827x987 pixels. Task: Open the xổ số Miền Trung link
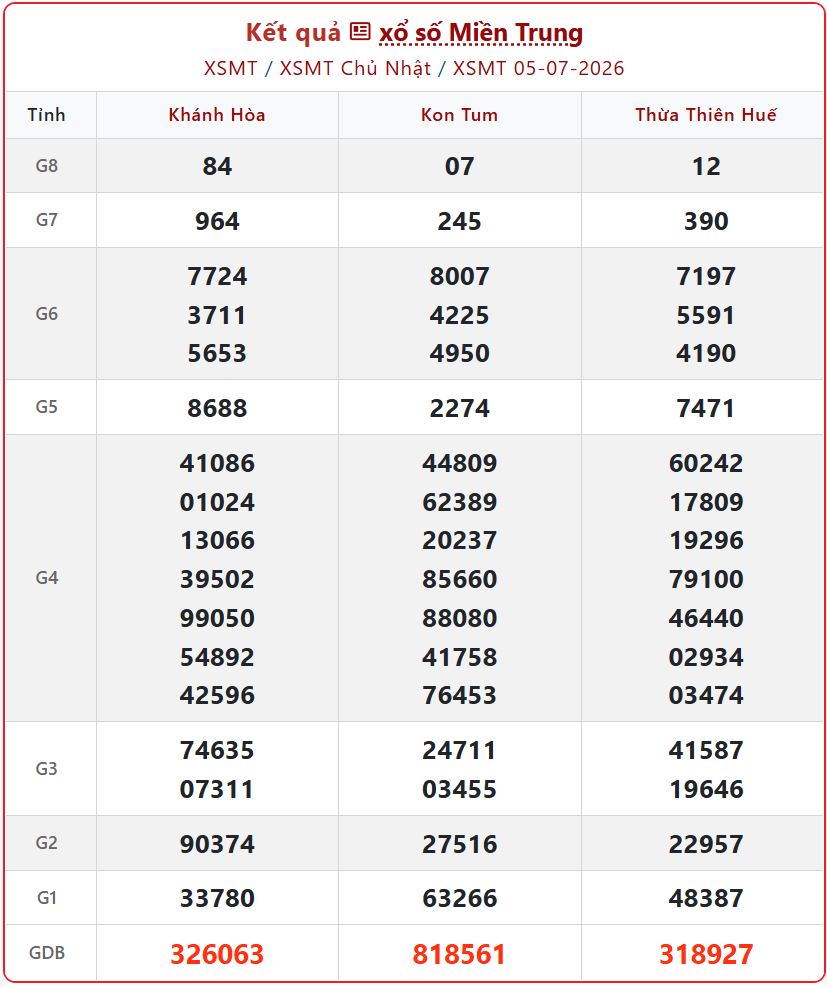click(481, 33)
